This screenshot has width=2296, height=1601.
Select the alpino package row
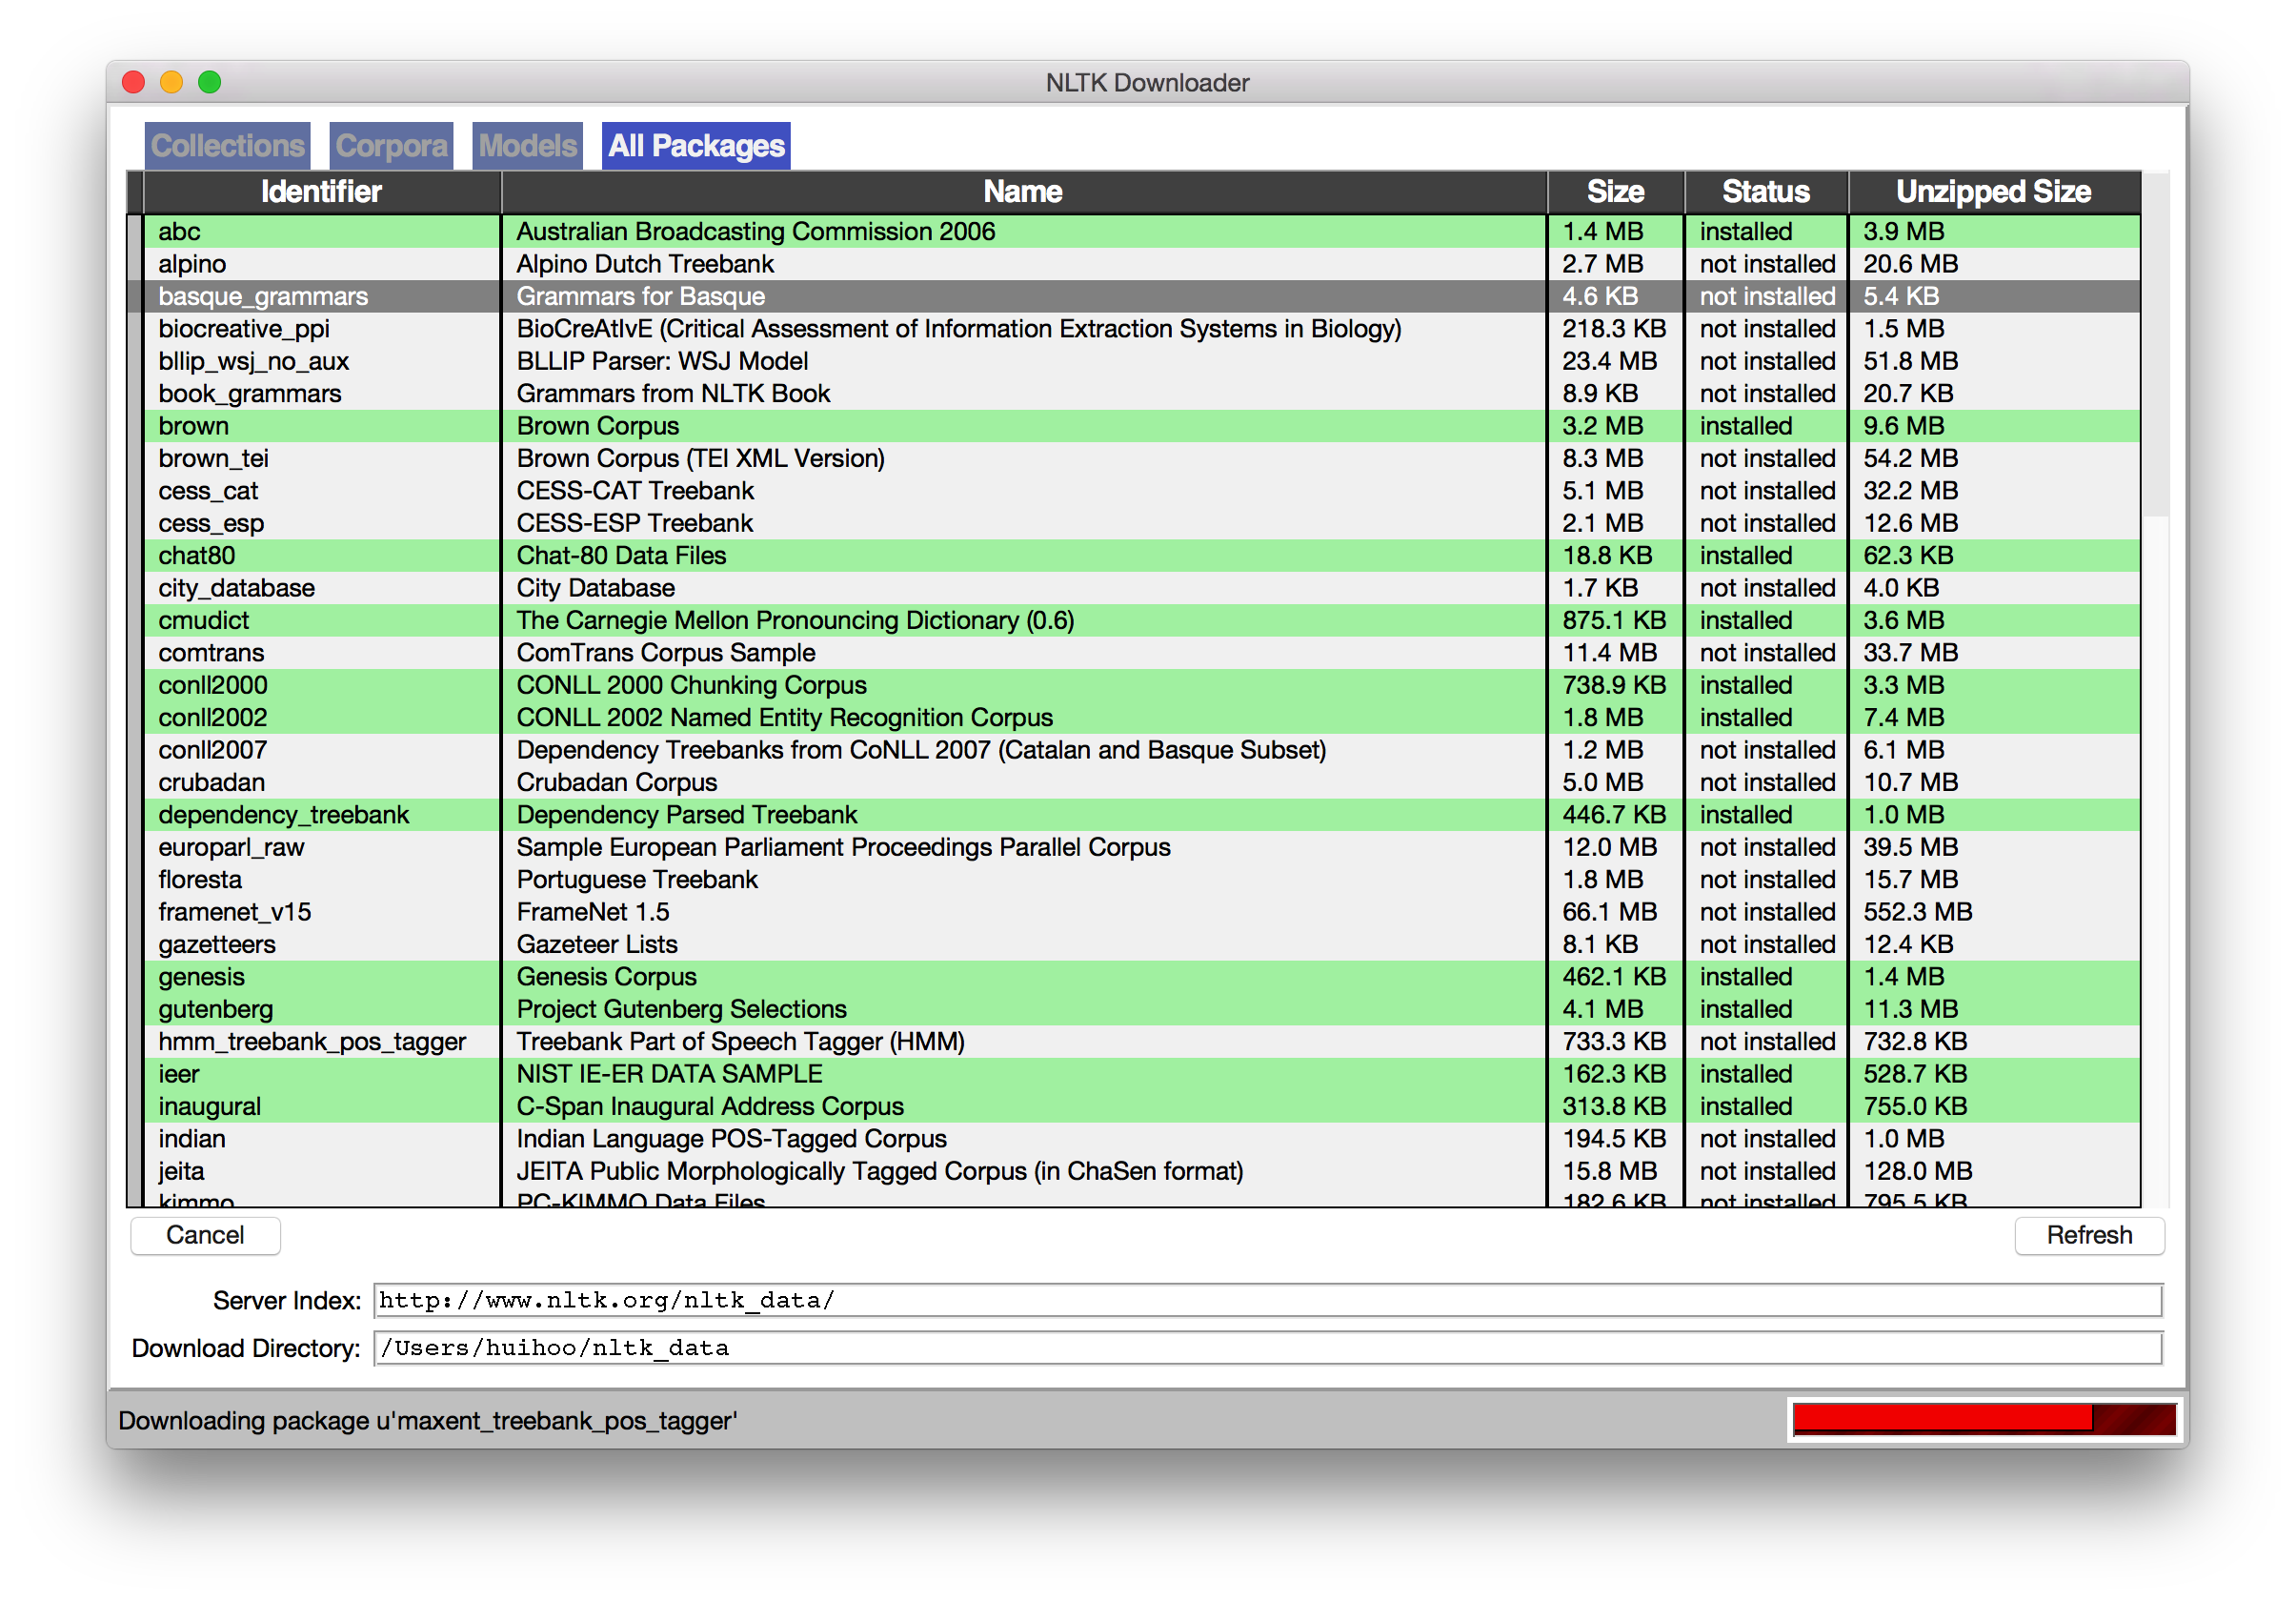(x=192, y=264)
